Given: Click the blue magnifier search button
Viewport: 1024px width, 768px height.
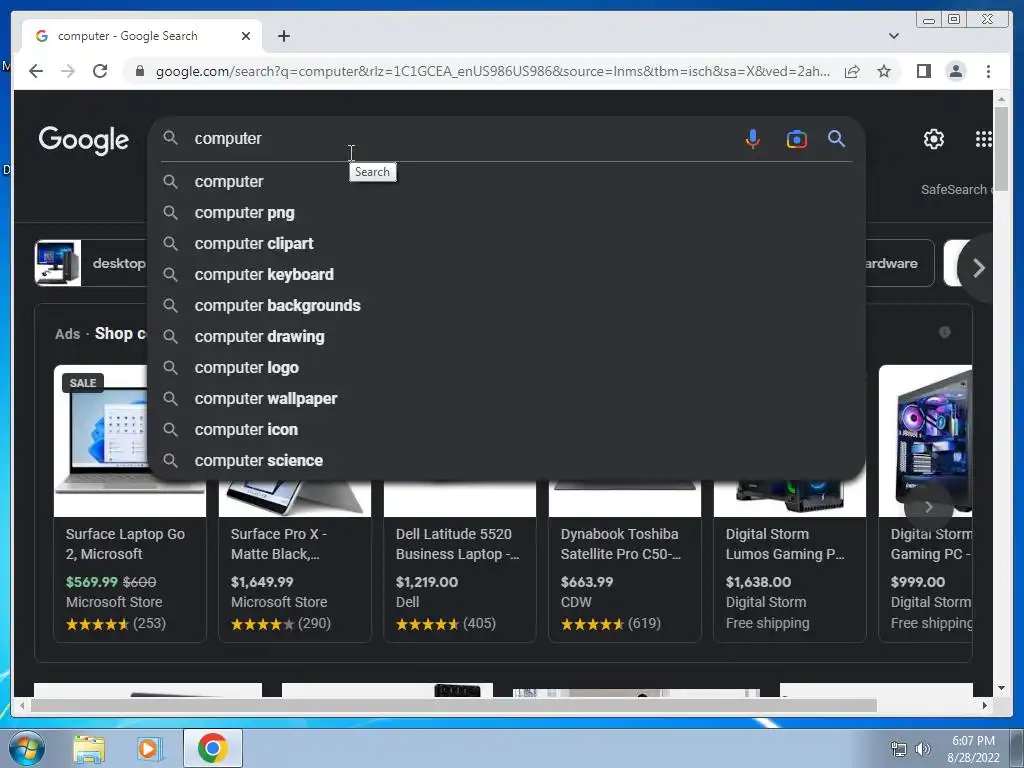Looking at the screenshot, I should (837, 138).
